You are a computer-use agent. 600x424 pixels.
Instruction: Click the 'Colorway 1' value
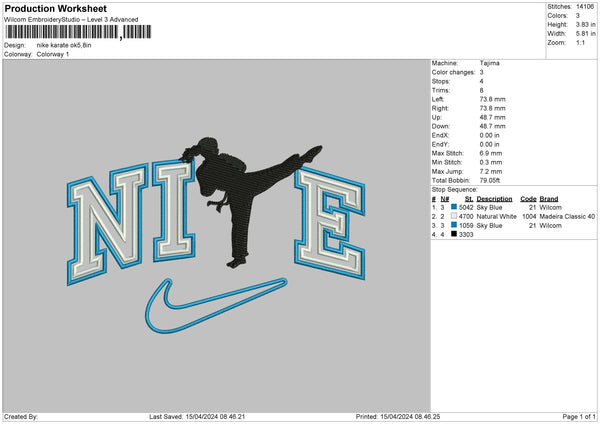tap(53, 54)
